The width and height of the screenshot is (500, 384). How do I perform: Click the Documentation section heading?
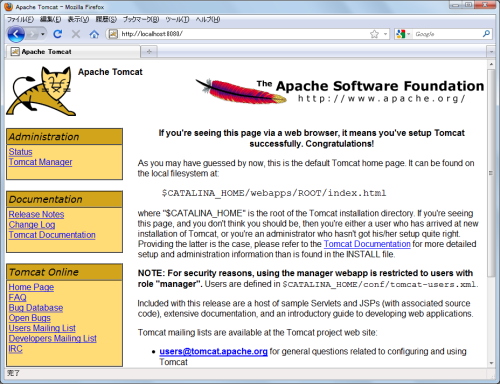[65, 199]
